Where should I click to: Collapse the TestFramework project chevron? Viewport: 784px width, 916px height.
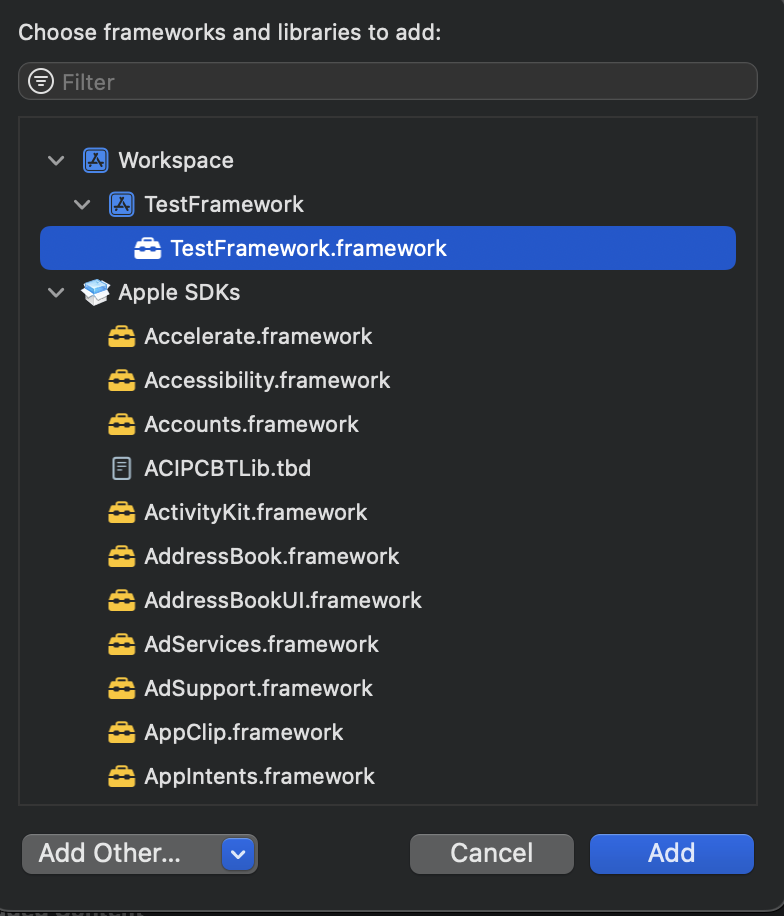(82, 204)
